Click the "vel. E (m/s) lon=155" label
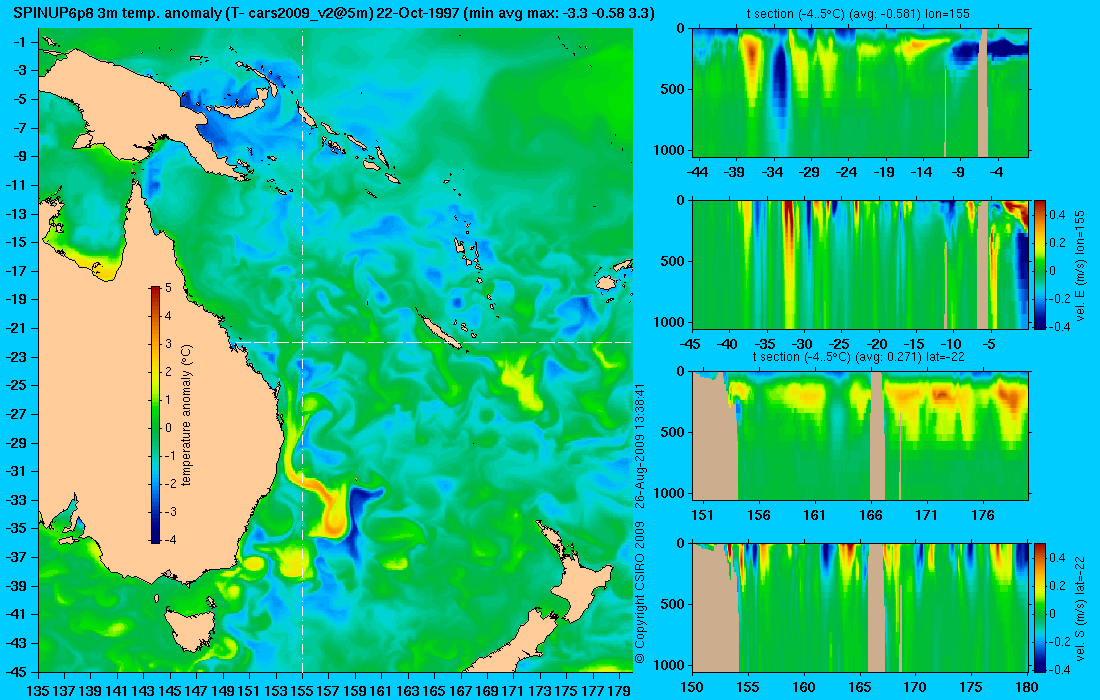 tap(1080, 264)
